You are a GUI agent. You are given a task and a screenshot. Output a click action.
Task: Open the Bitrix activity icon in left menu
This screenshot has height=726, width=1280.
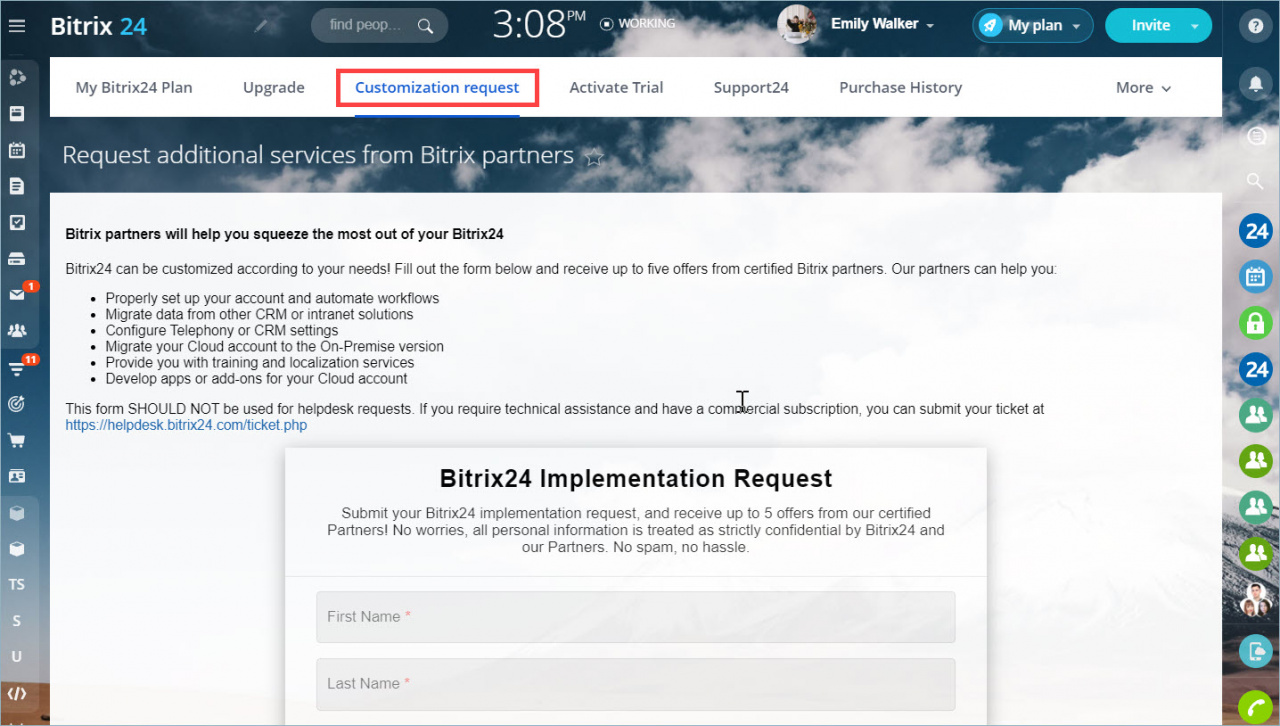tap(17, 78)
